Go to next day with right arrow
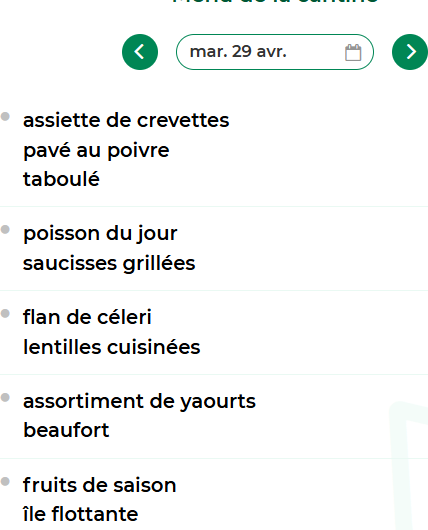Screen dimensions: 428x530 (x=410, y=52)
